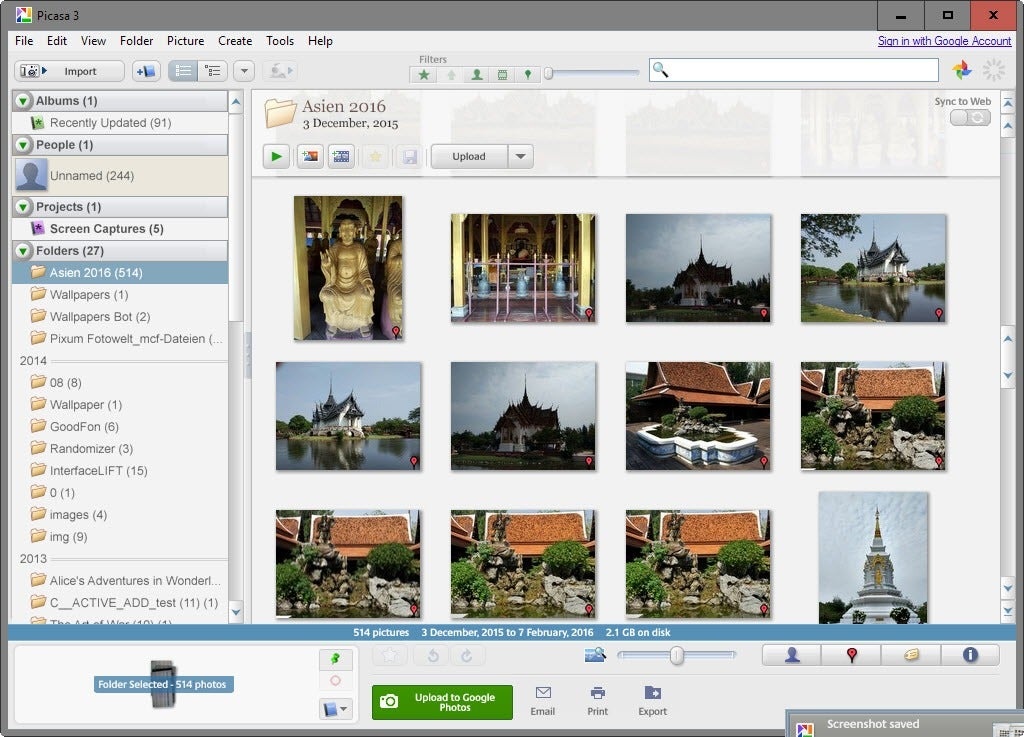Show the Tags panel
Screen dimensions: 1024x737
(910, 655)
